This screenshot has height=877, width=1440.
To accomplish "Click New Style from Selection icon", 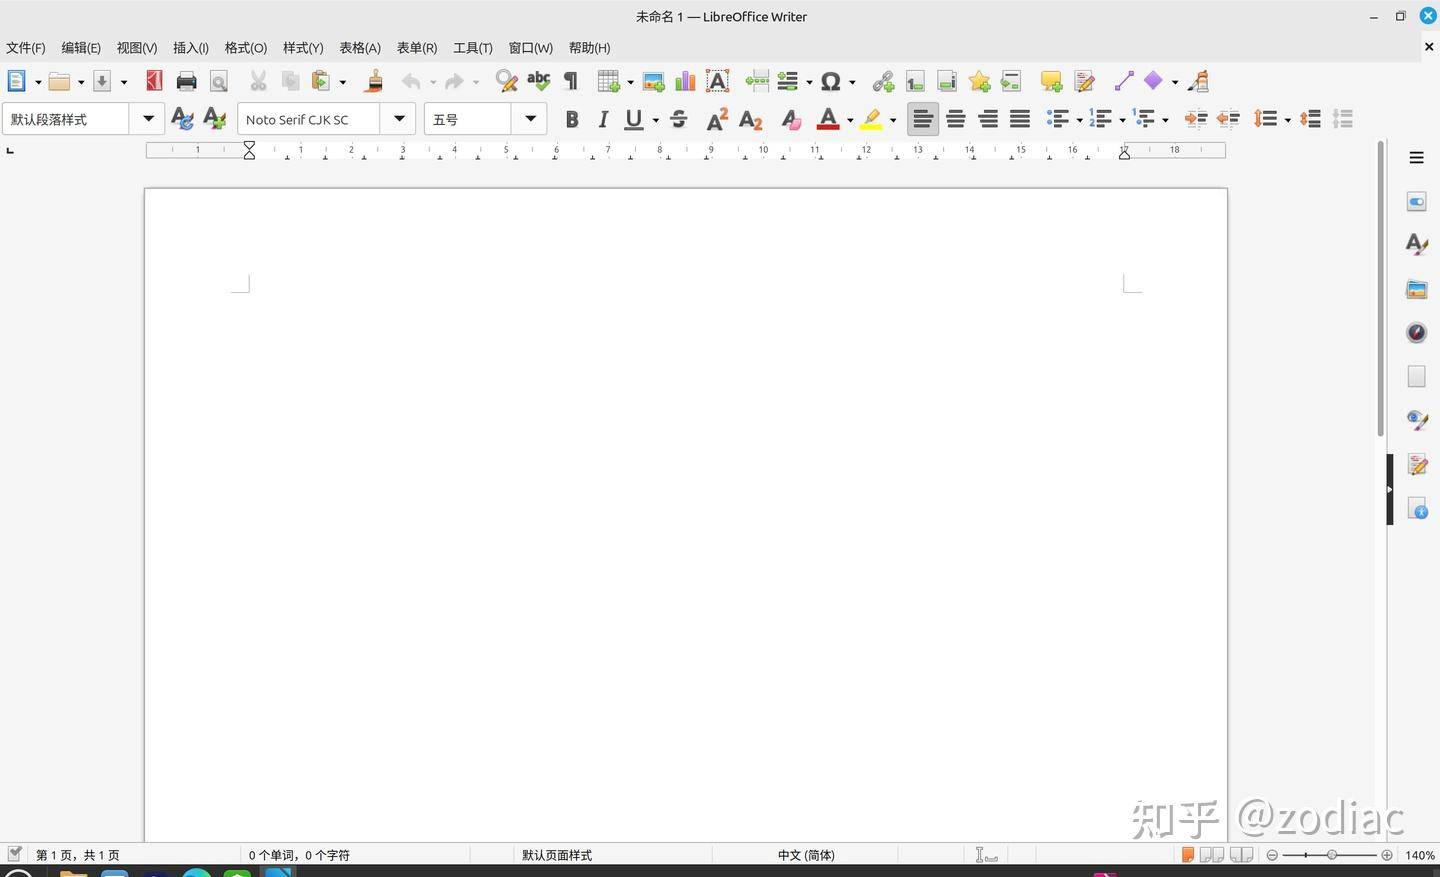I will click(214, 119).
